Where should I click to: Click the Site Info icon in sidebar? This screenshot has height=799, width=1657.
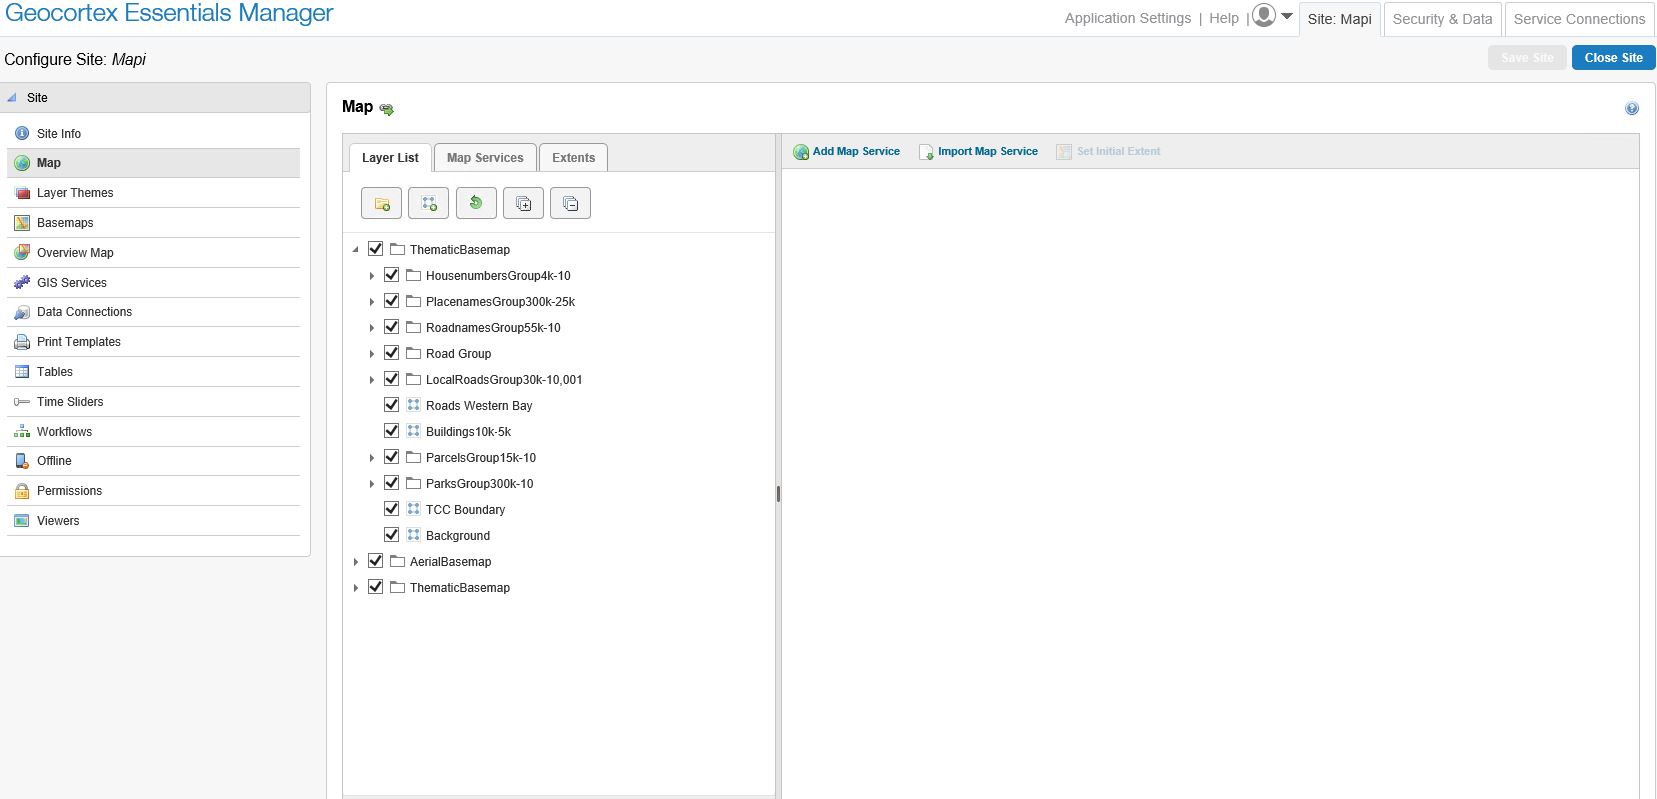[22, 133]
